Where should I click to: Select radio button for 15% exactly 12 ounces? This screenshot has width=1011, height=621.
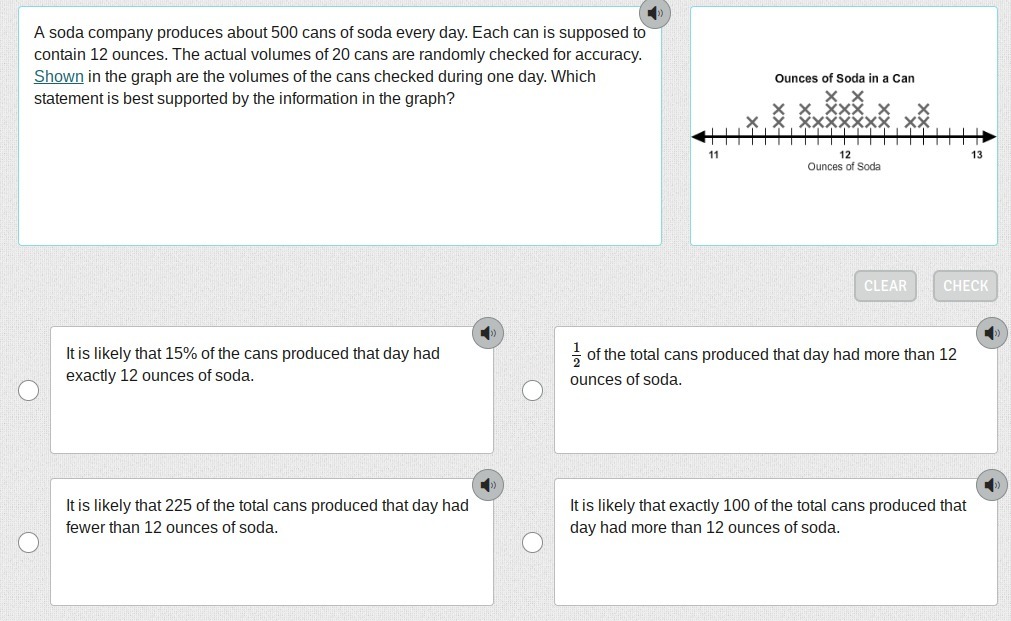click(x=28, y=390)
